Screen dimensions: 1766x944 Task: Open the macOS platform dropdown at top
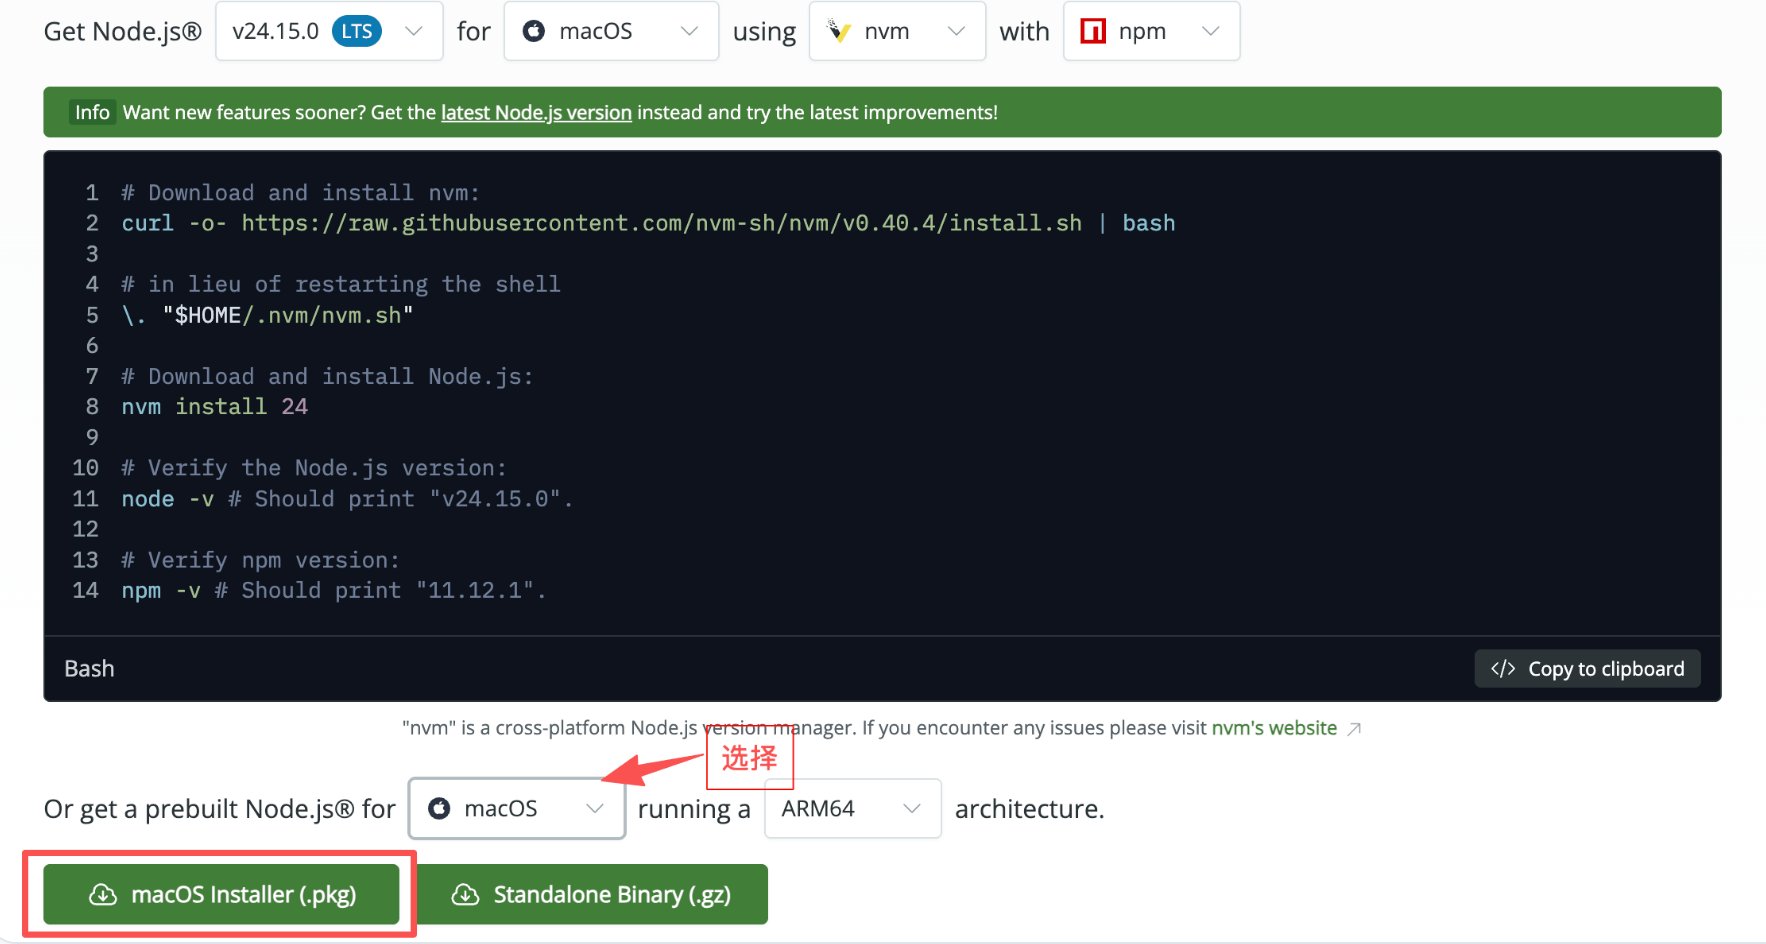[x=611, y=31]
